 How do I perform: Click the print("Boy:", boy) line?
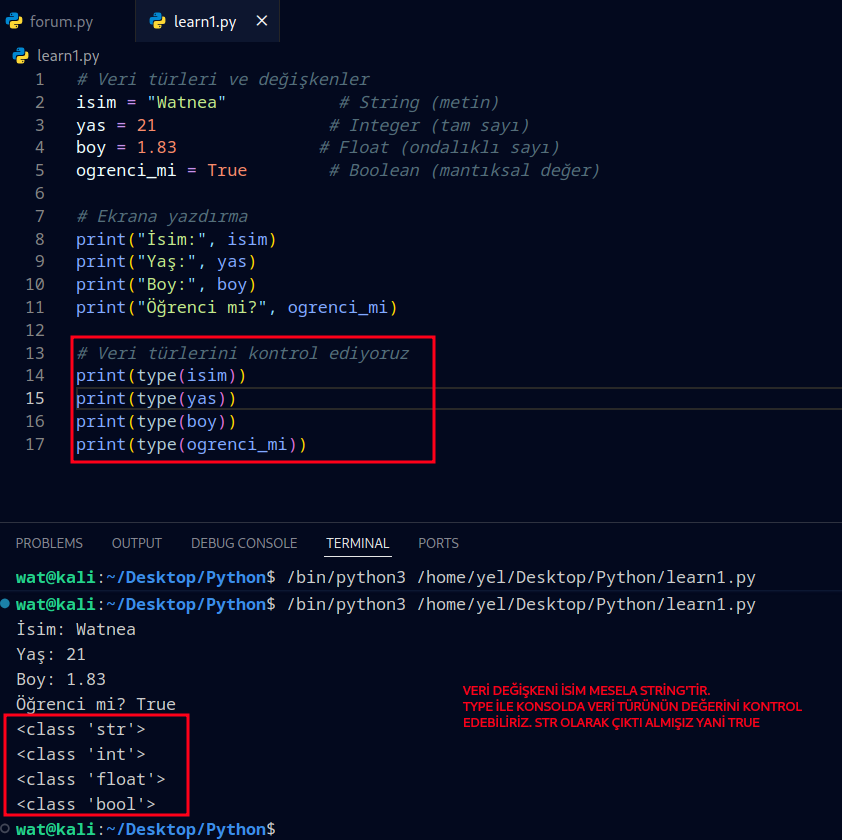point(166,285)
